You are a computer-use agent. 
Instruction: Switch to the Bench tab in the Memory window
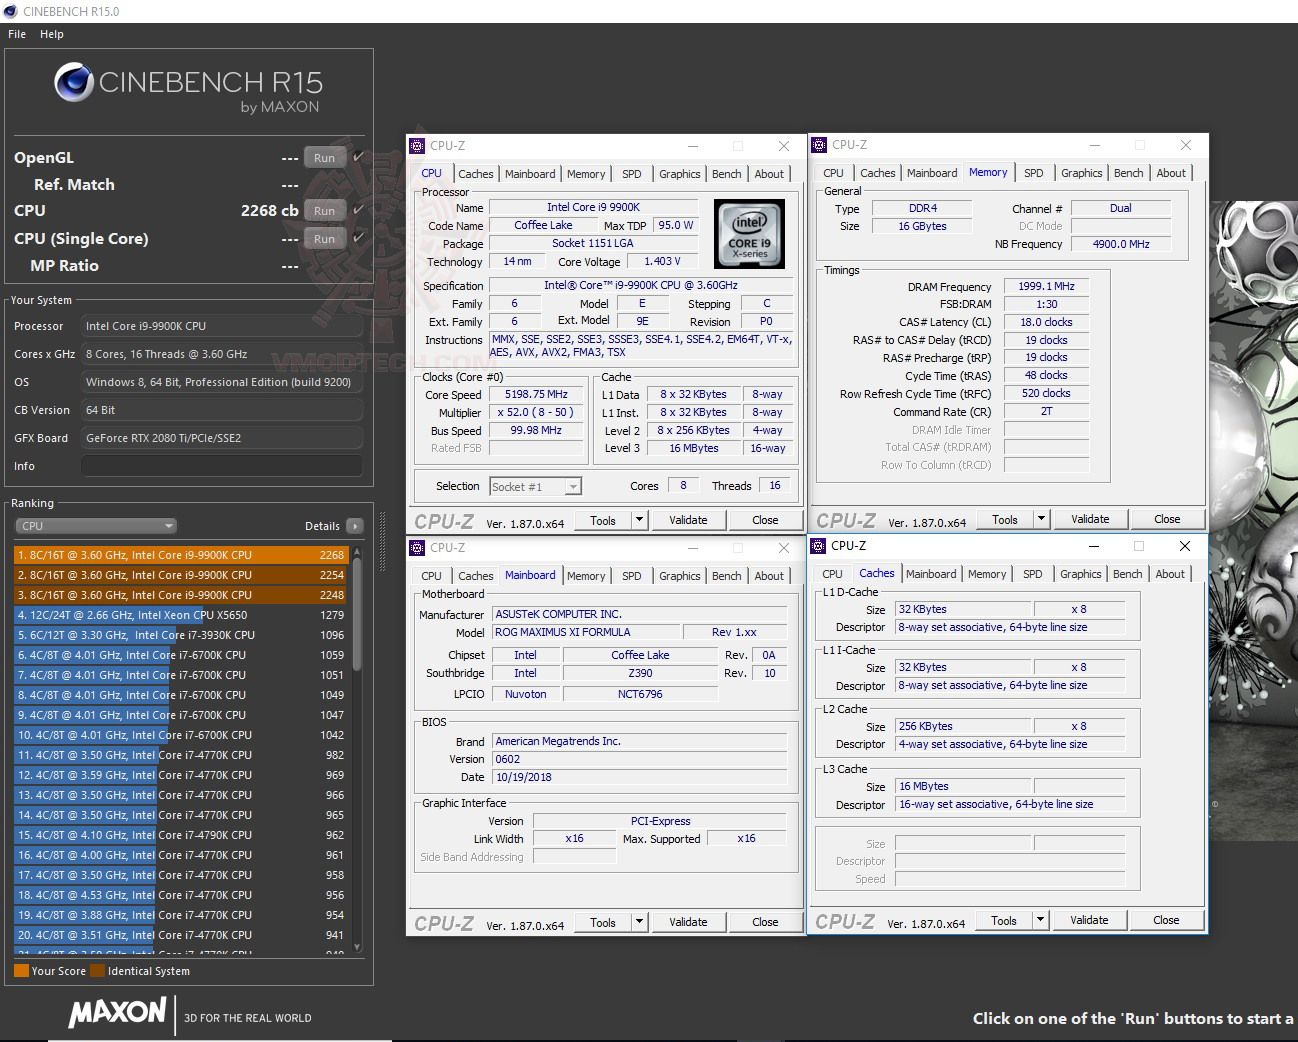click(x=1128, y=172)
